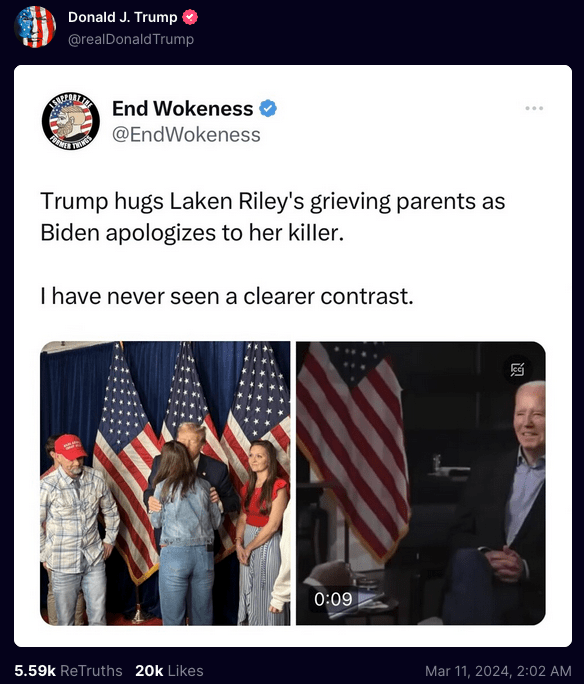Open the End Wokeness circular profile logo

(71, 121)
